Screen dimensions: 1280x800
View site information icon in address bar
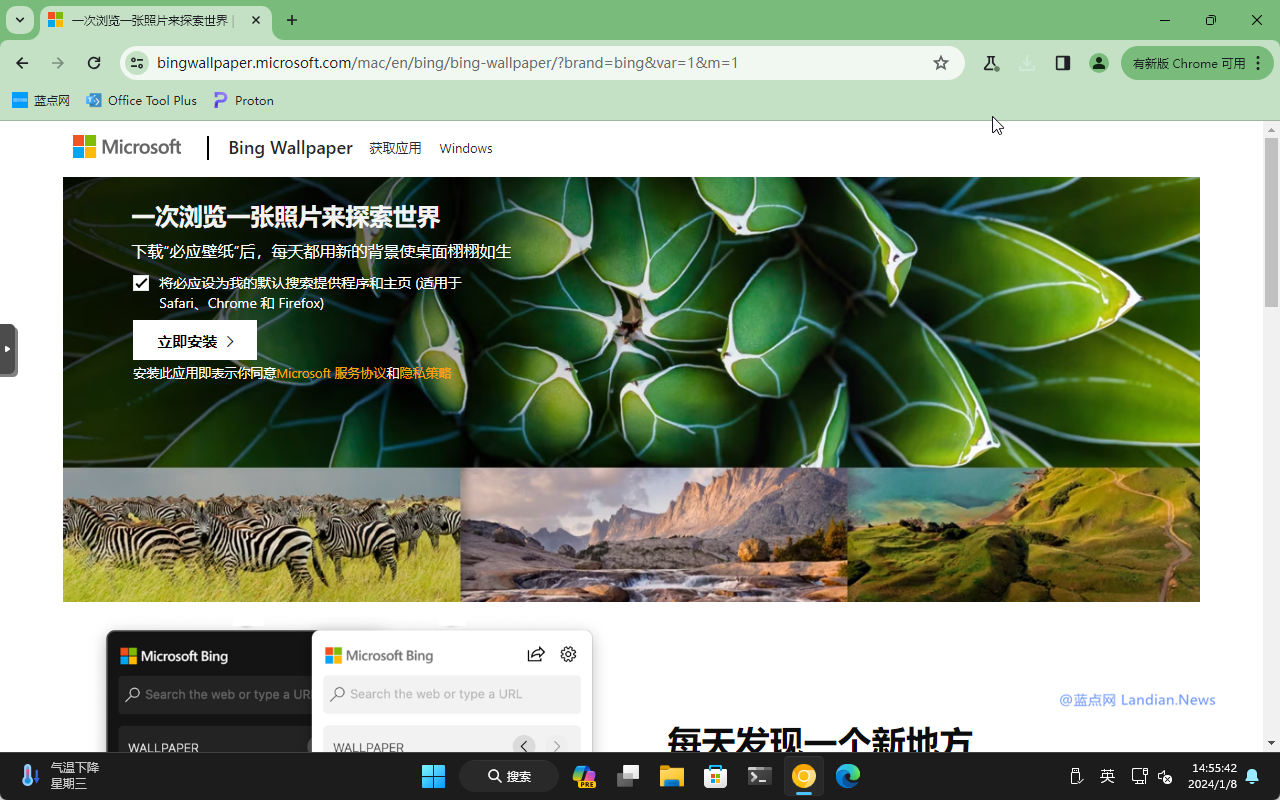pos(138,63)
